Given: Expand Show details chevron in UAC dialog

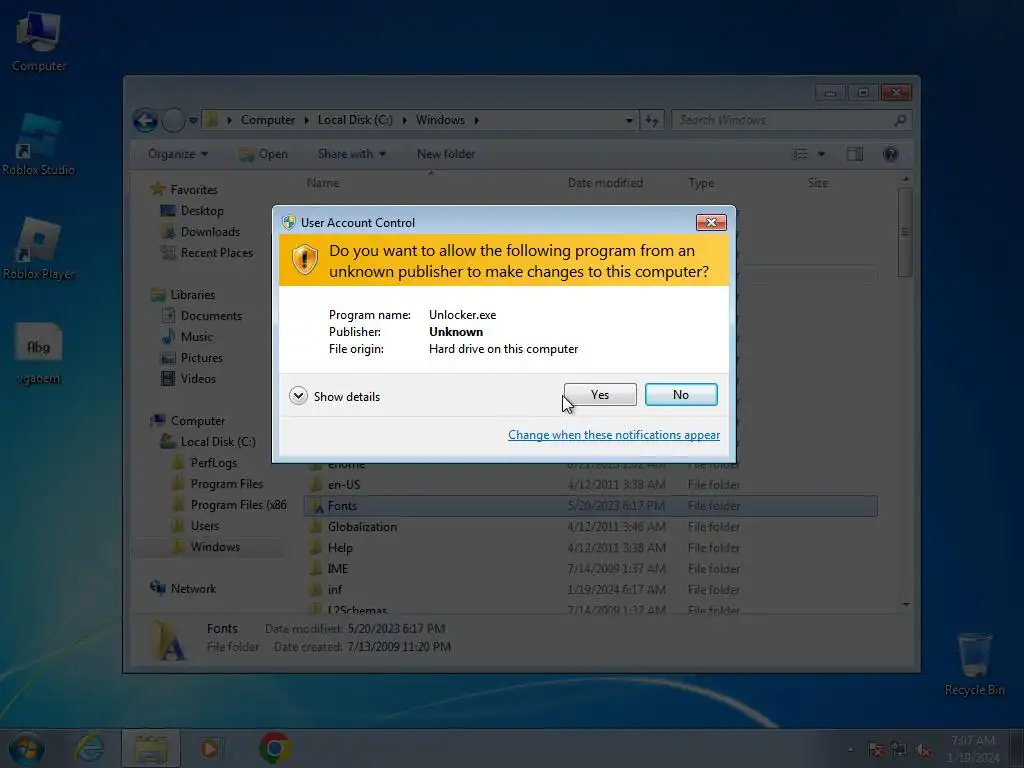Looking at the screenshot, I should (298, 396).
